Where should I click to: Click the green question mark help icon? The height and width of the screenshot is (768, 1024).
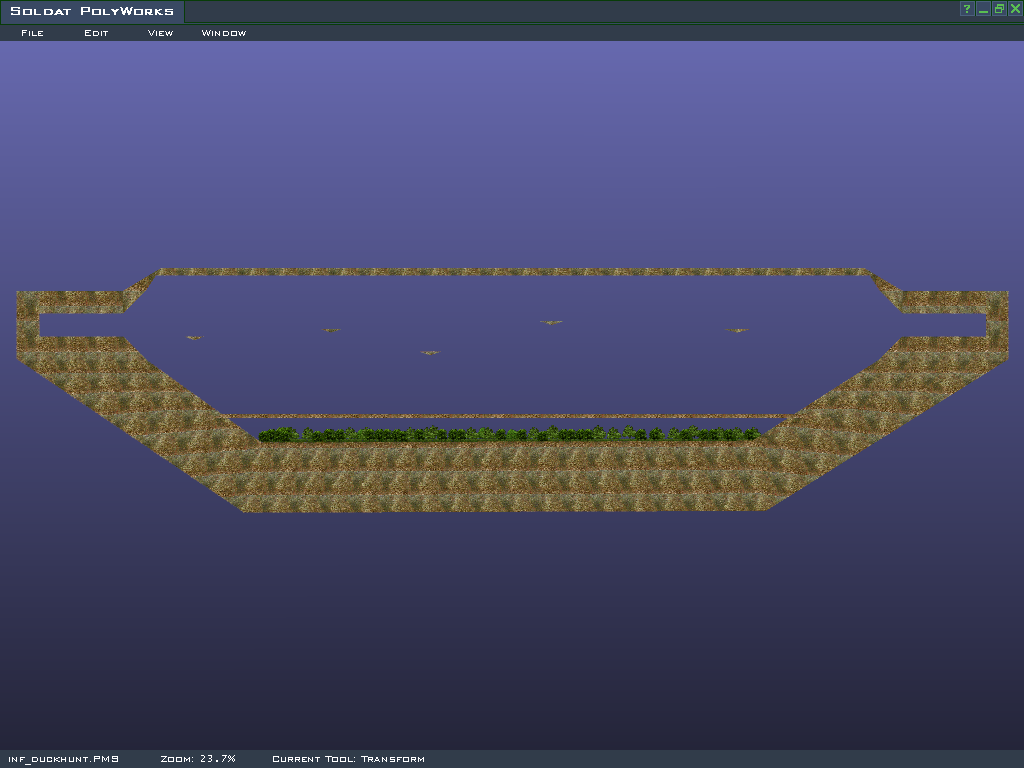967,9
